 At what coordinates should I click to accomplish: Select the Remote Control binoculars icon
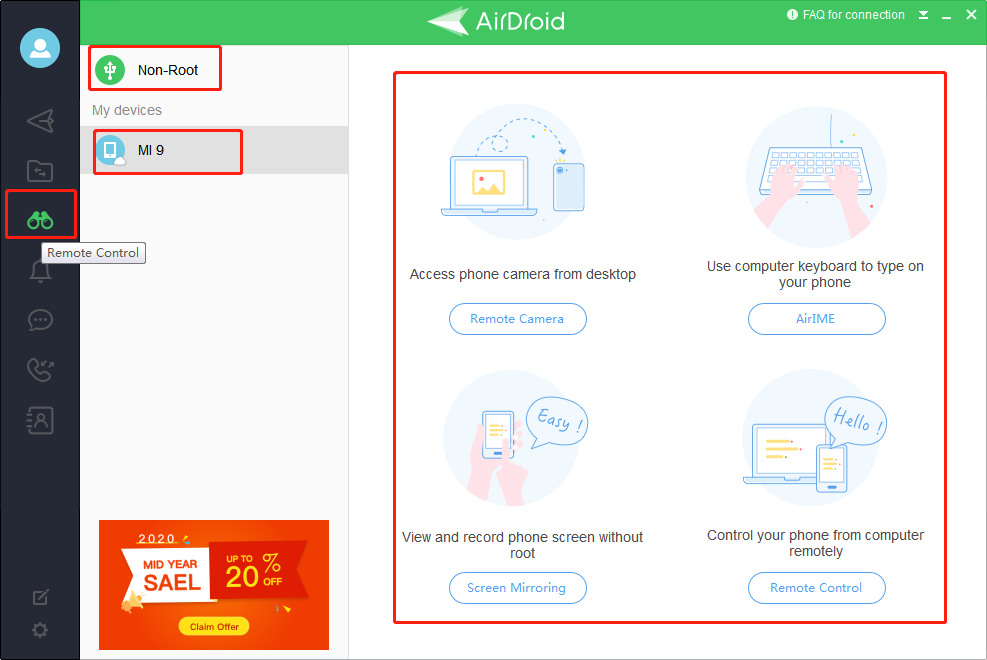(40, 221)
